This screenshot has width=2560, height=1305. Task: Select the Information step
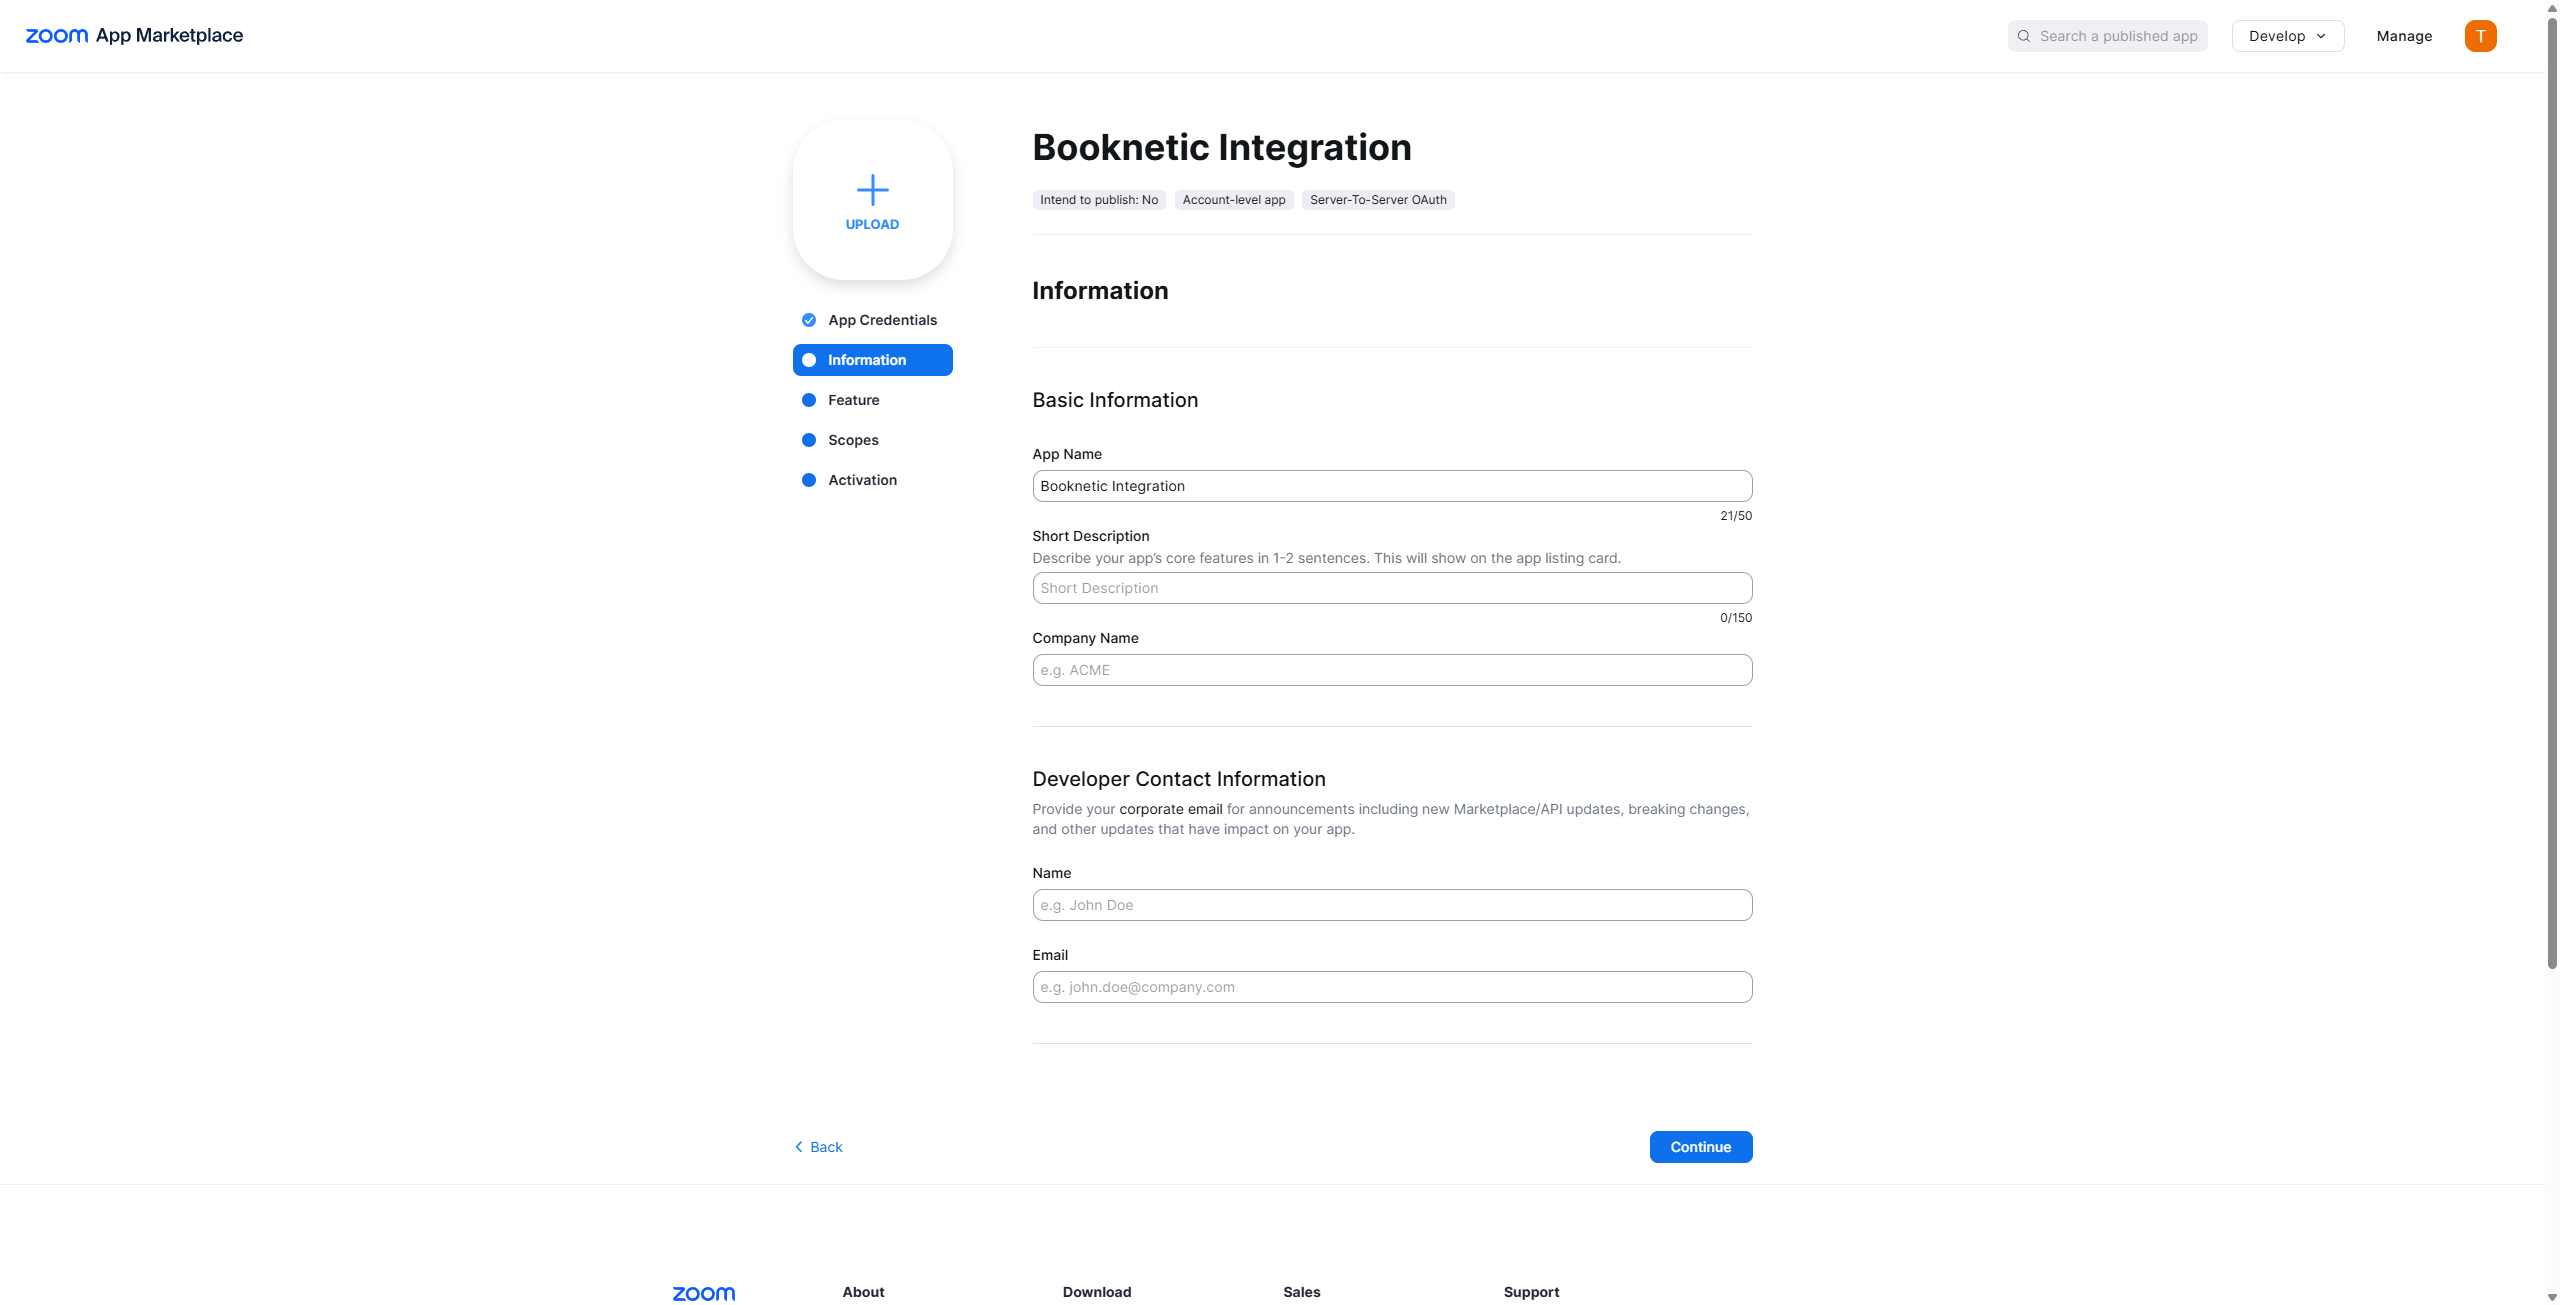click(x=872, y=360)
